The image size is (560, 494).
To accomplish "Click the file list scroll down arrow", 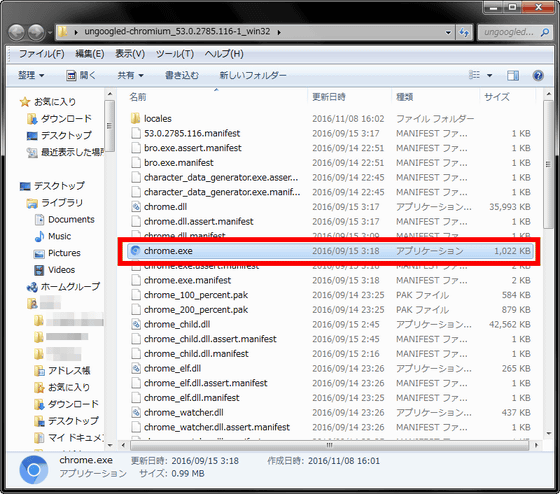I will click(549, 434).
